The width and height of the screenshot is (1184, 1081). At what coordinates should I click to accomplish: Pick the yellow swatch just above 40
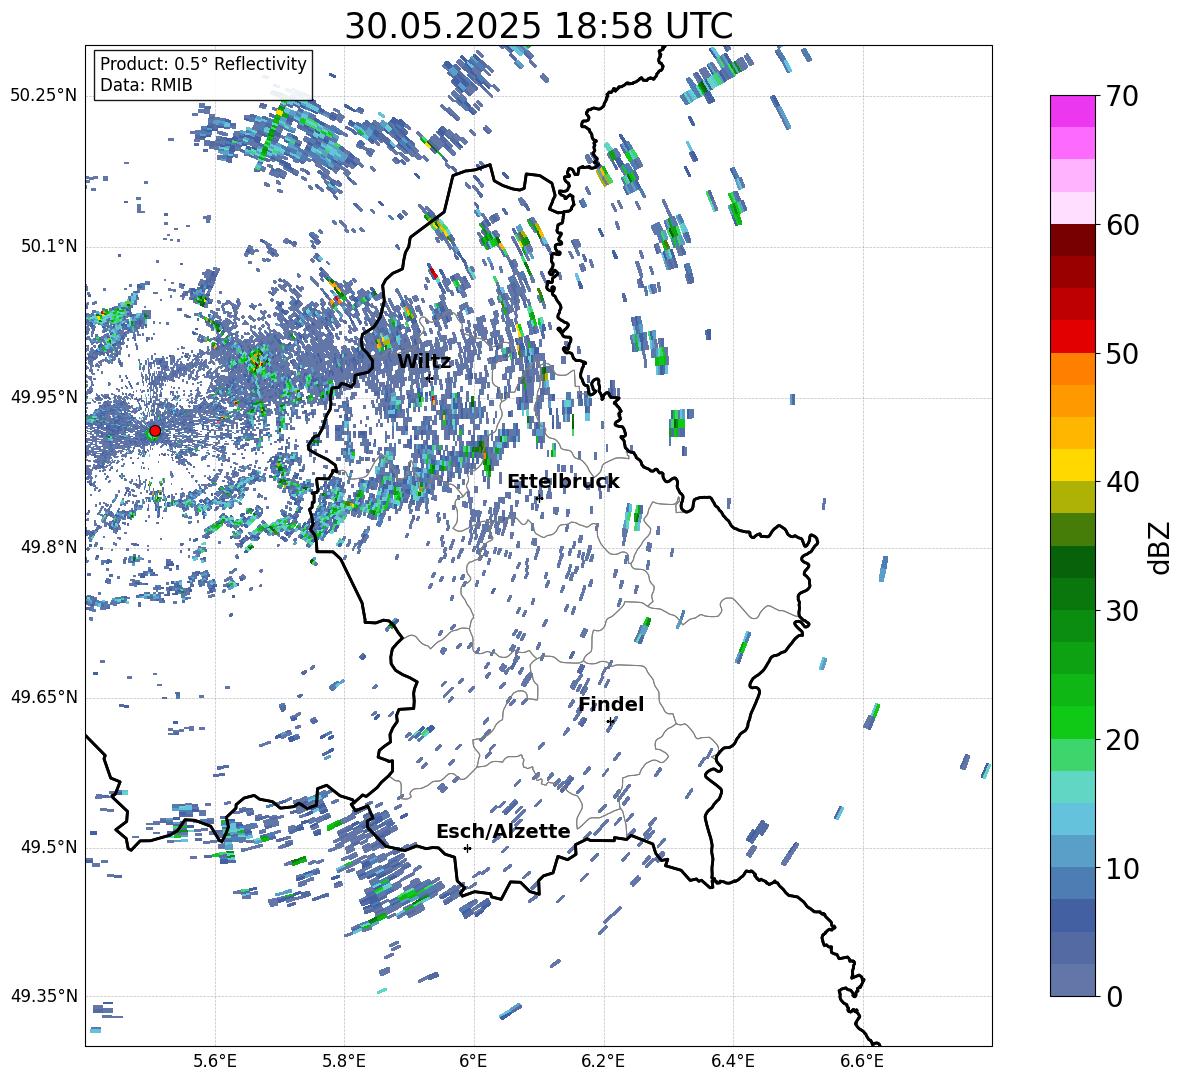pos(1072,465)
